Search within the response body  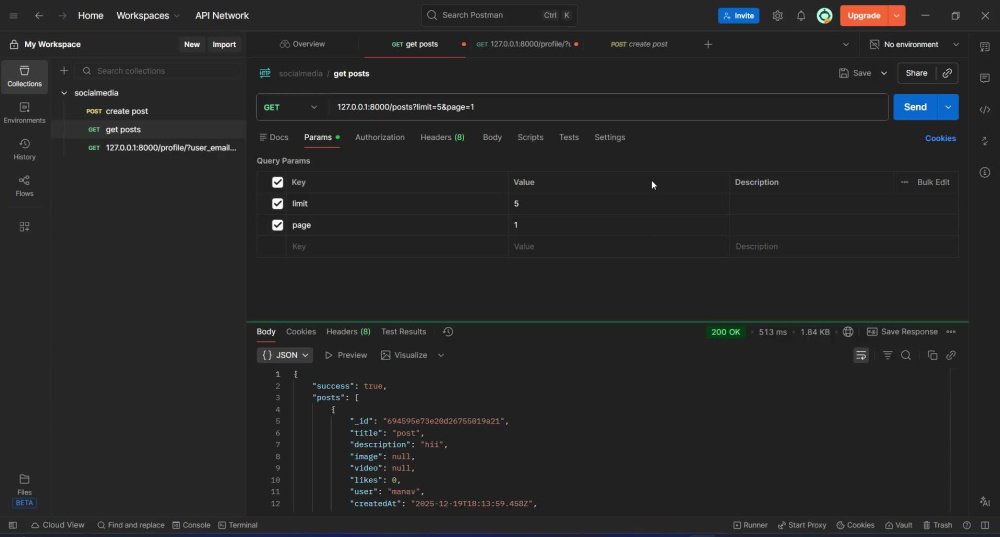pyautogui.click(x=906, y=355)
